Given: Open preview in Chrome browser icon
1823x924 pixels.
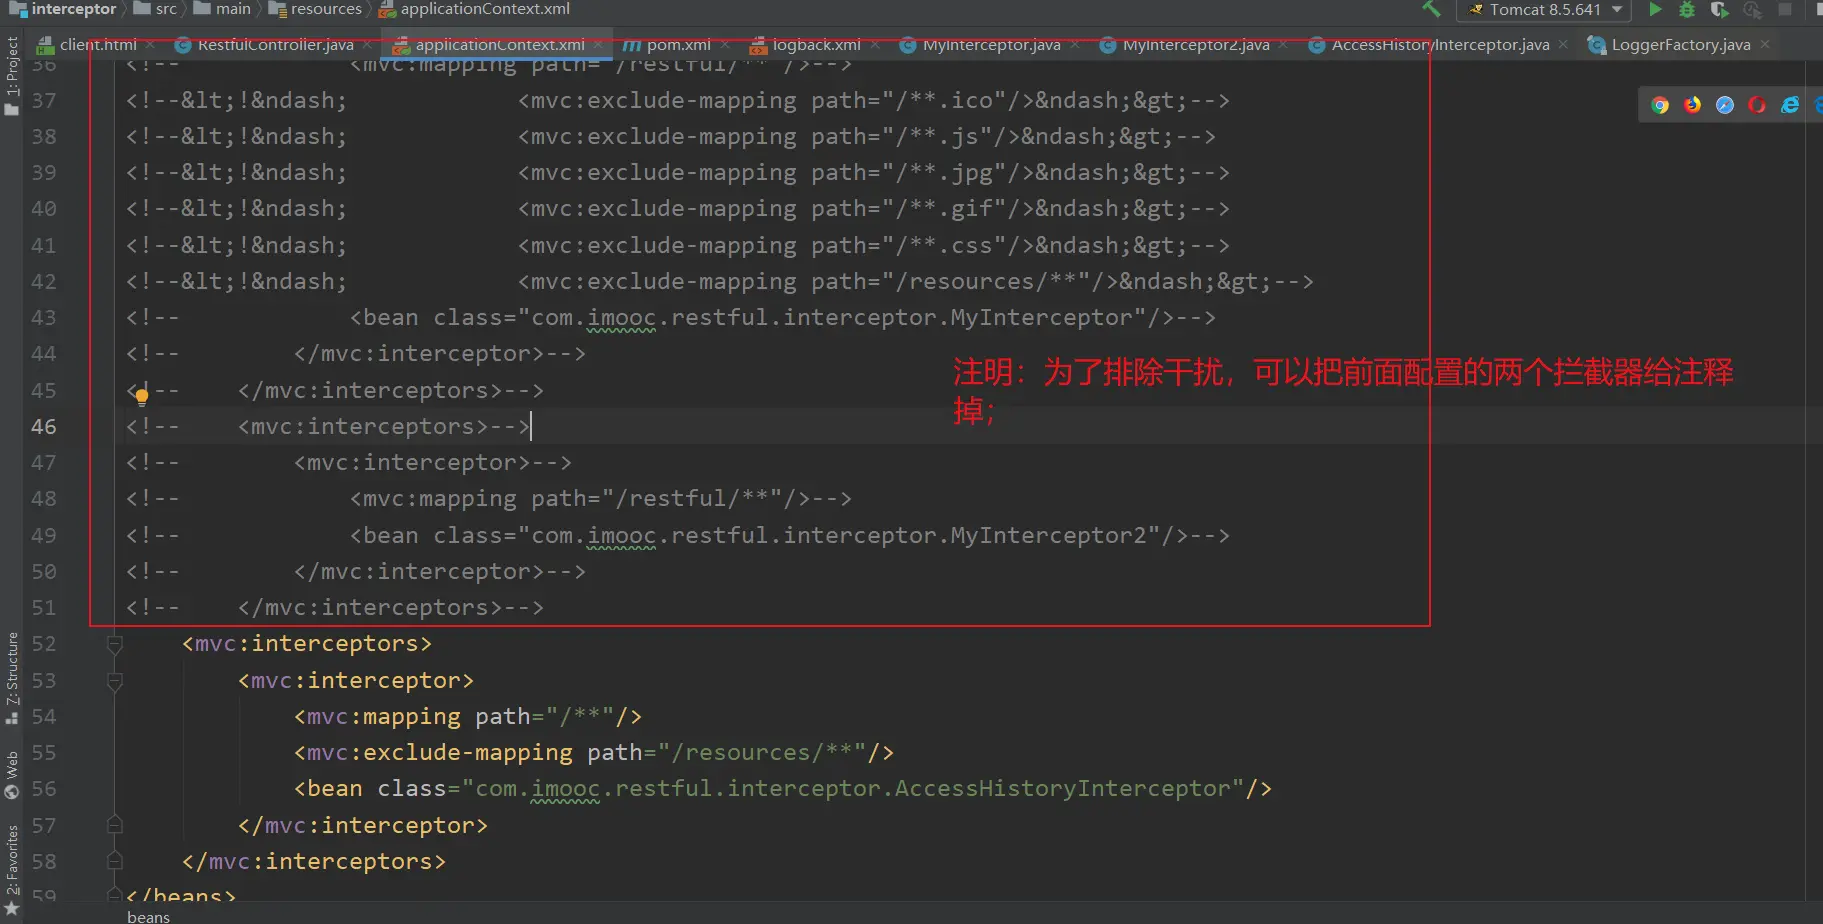Looking at the screenshot, I should point(1660,105).
